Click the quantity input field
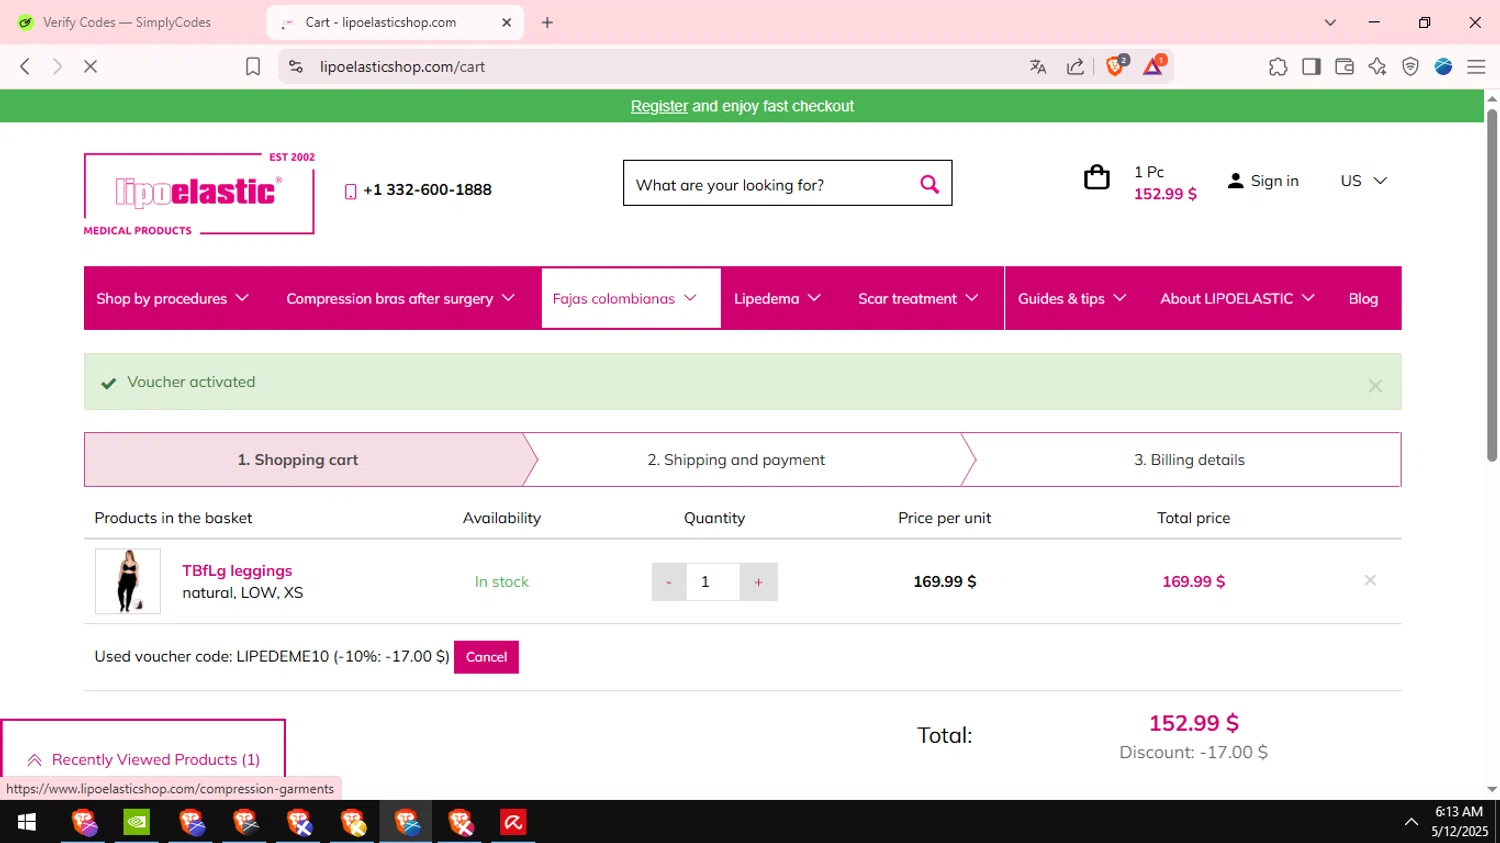The image size is (1500, 843). pyautogui.click(x=713, y=582)
